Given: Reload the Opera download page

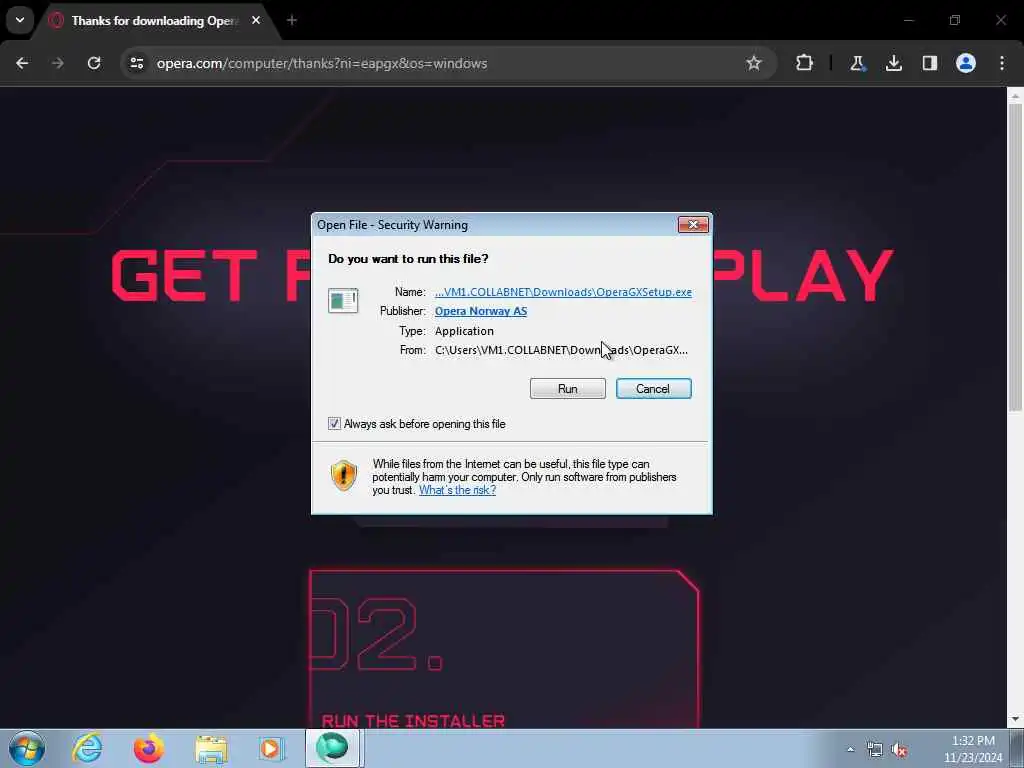Looking at the screenshot, I should (x=94, y=63).
